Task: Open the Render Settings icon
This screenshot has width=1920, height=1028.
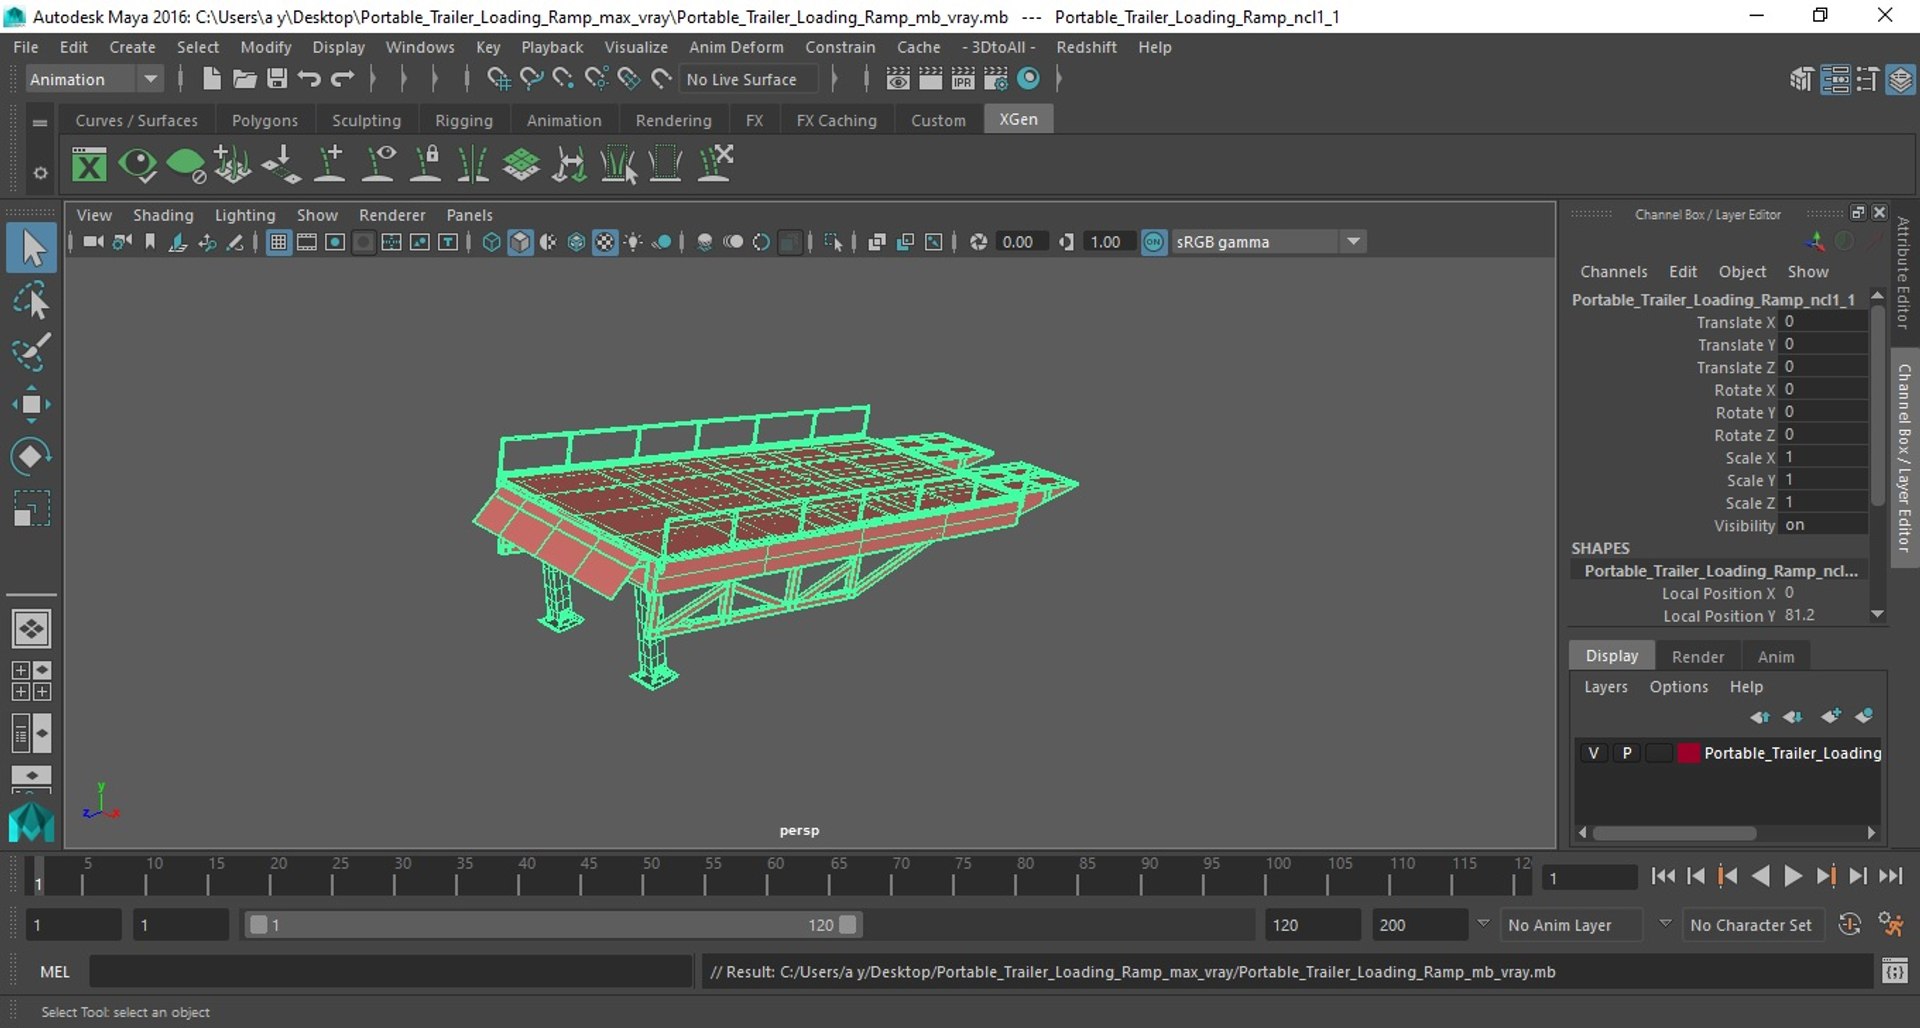Action: (996, 79)
